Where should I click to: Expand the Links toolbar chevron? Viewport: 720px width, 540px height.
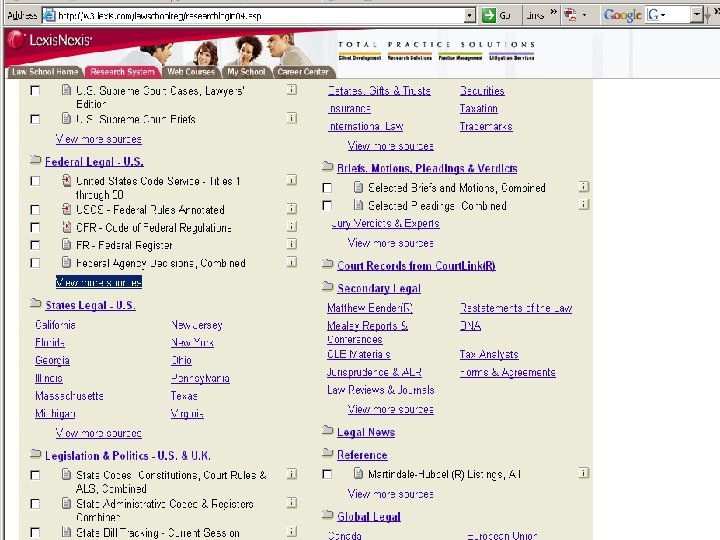tap(553, 13)
